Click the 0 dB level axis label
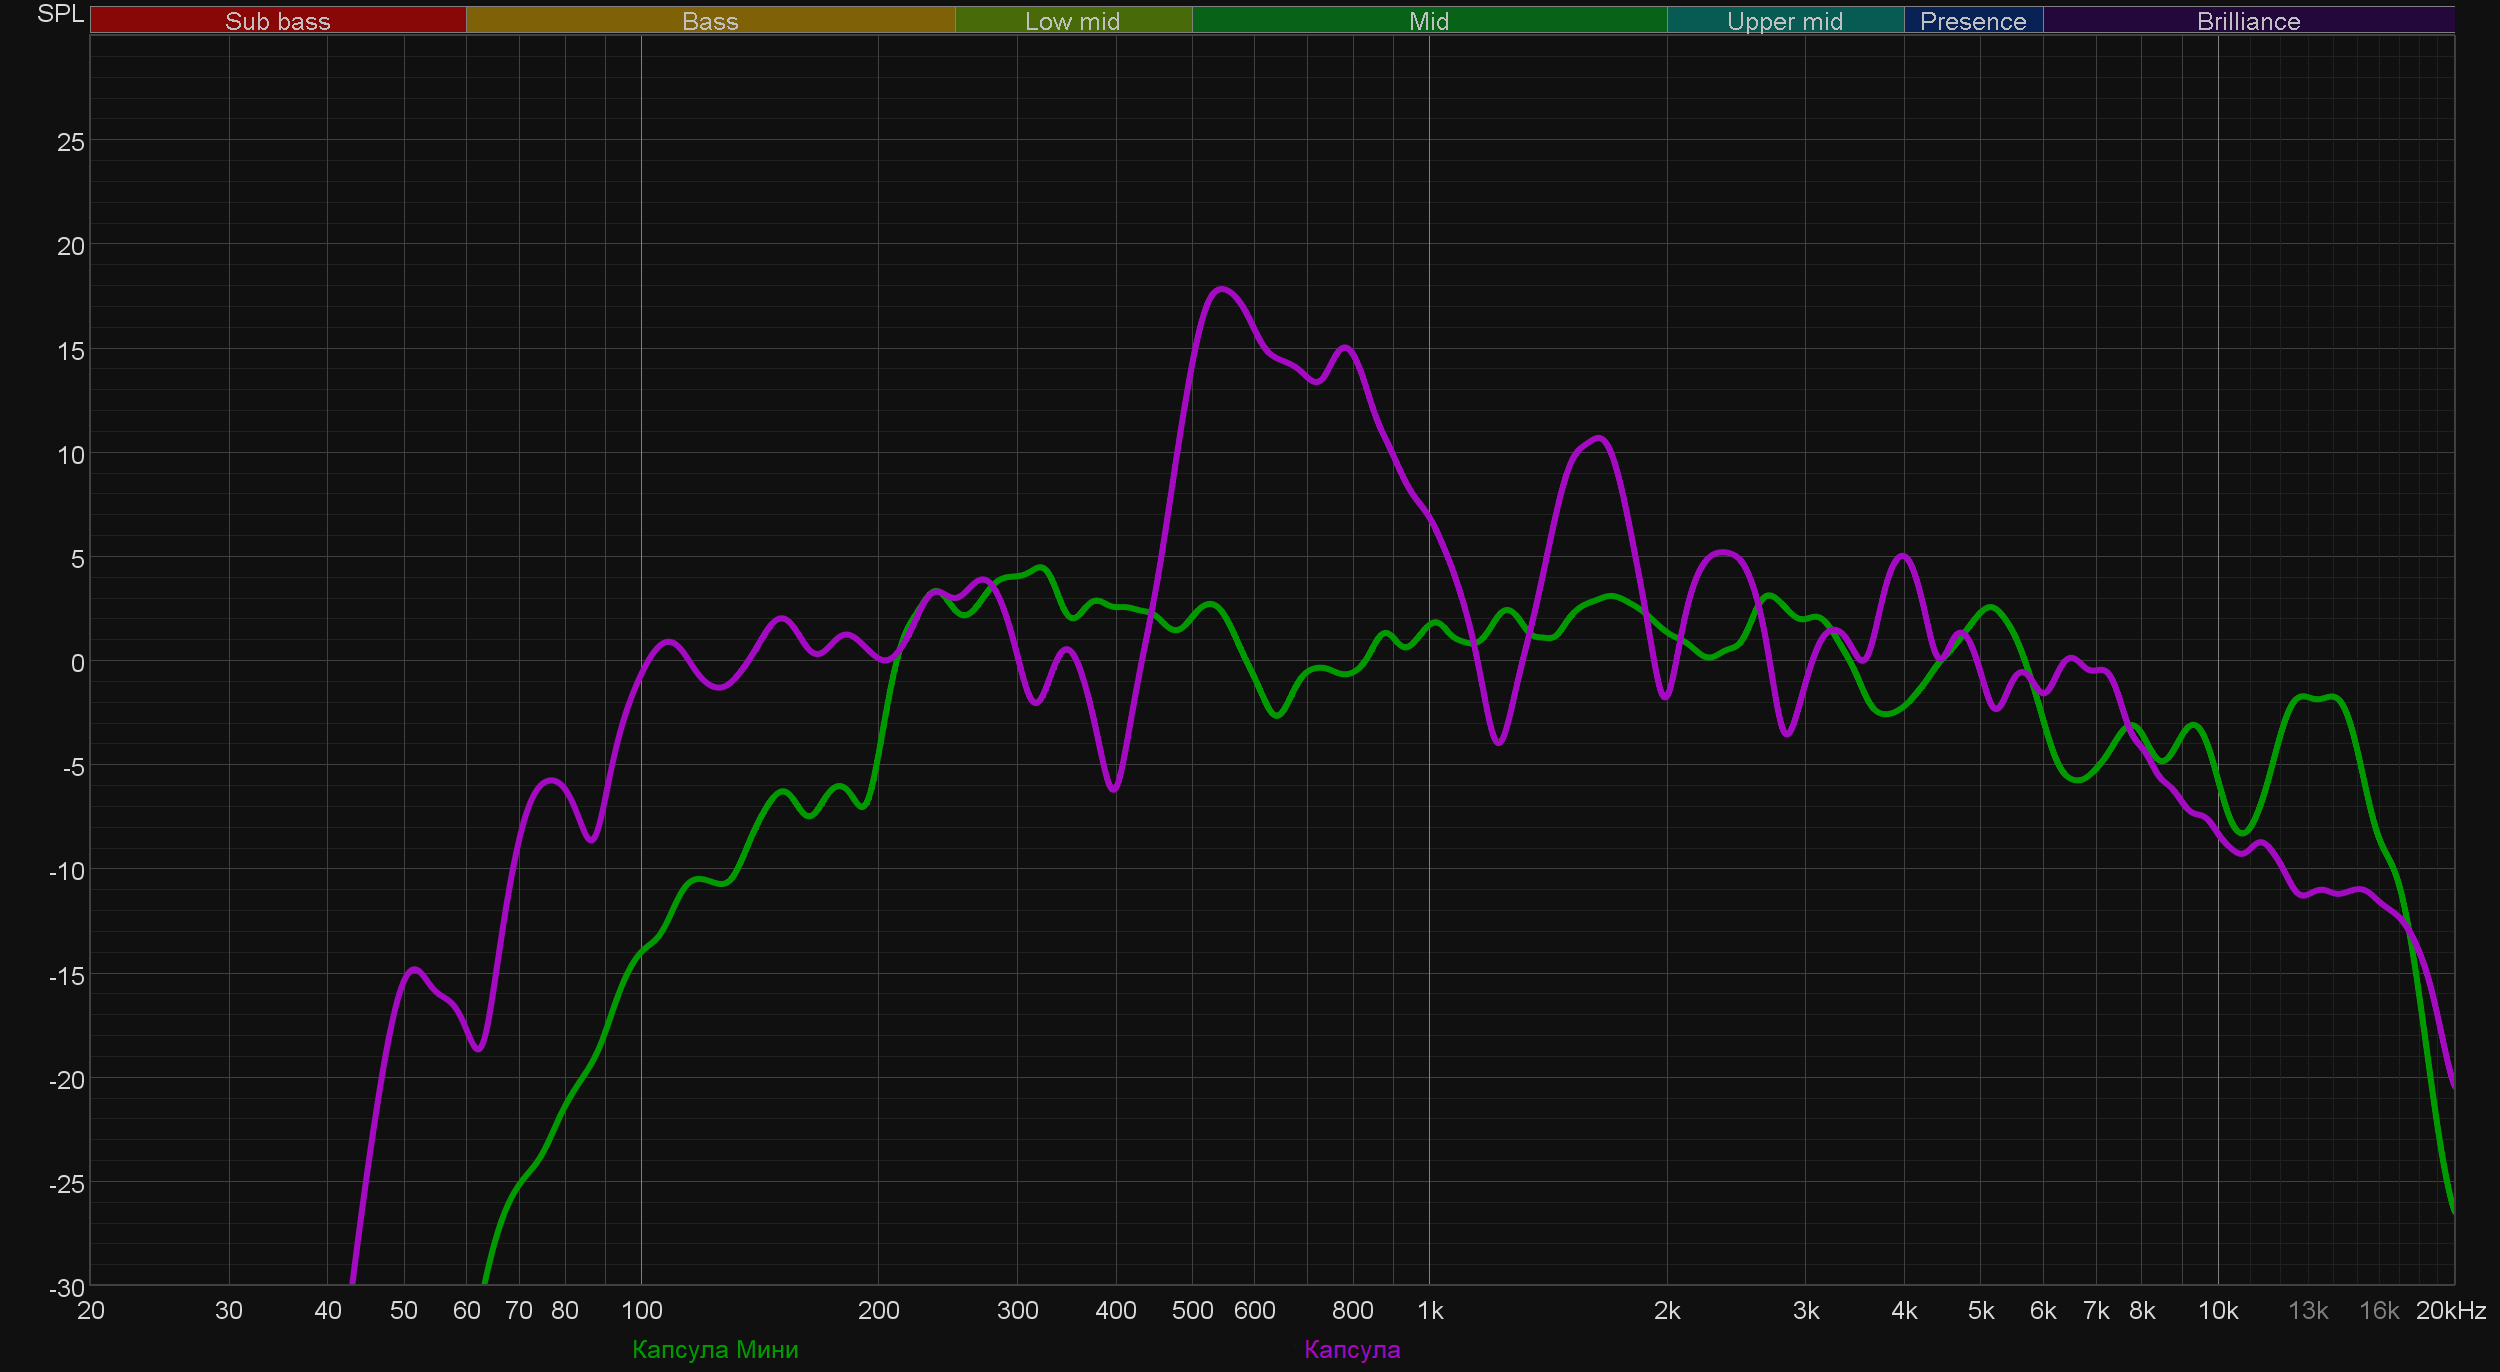Image resolution: width=2500 pixels, height=1372 pixels. (77, 663)
